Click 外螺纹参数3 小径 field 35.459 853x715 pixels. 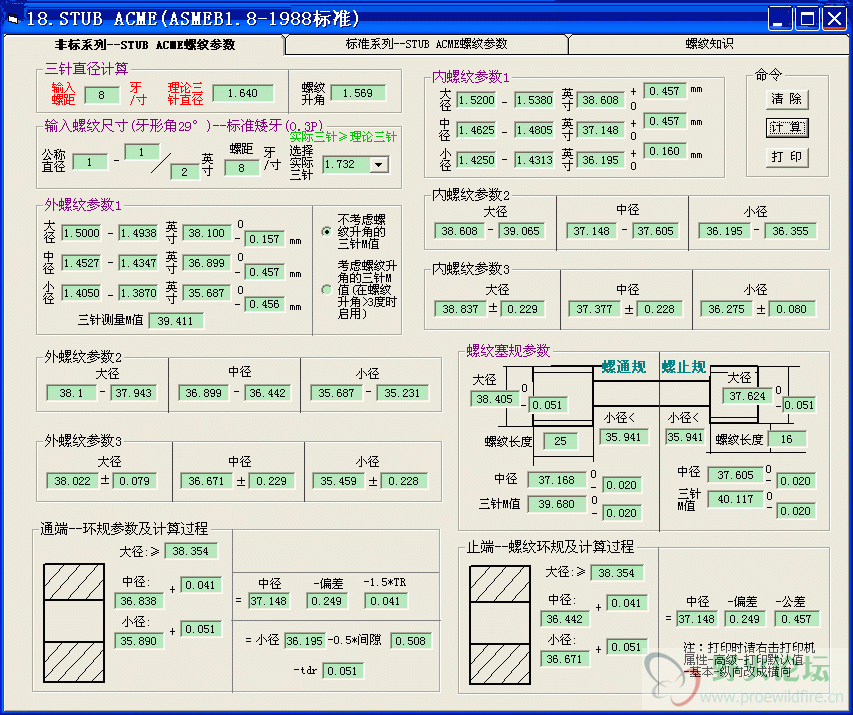[338, 481]
